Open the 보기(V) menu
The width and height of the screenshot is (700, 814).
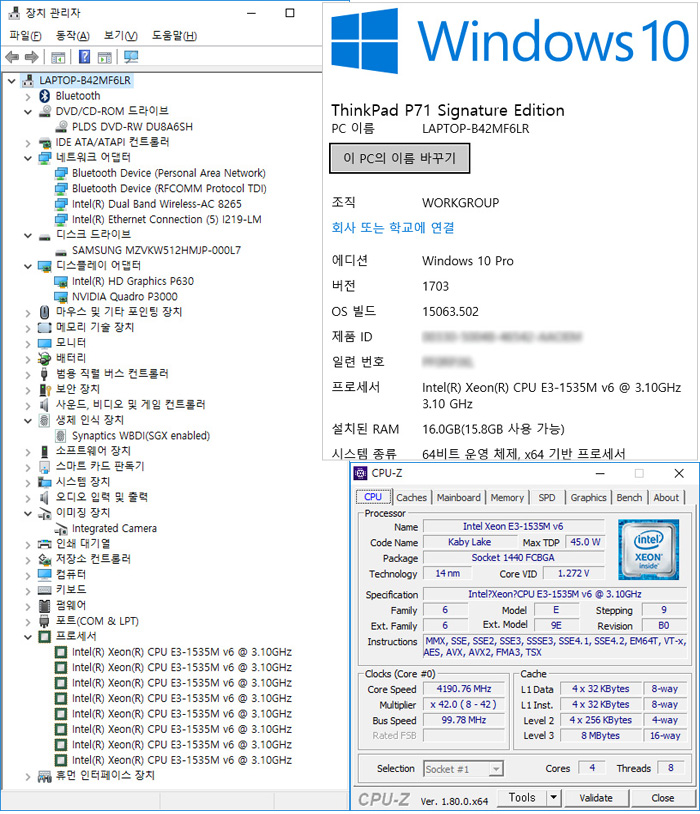pos(120,36)
